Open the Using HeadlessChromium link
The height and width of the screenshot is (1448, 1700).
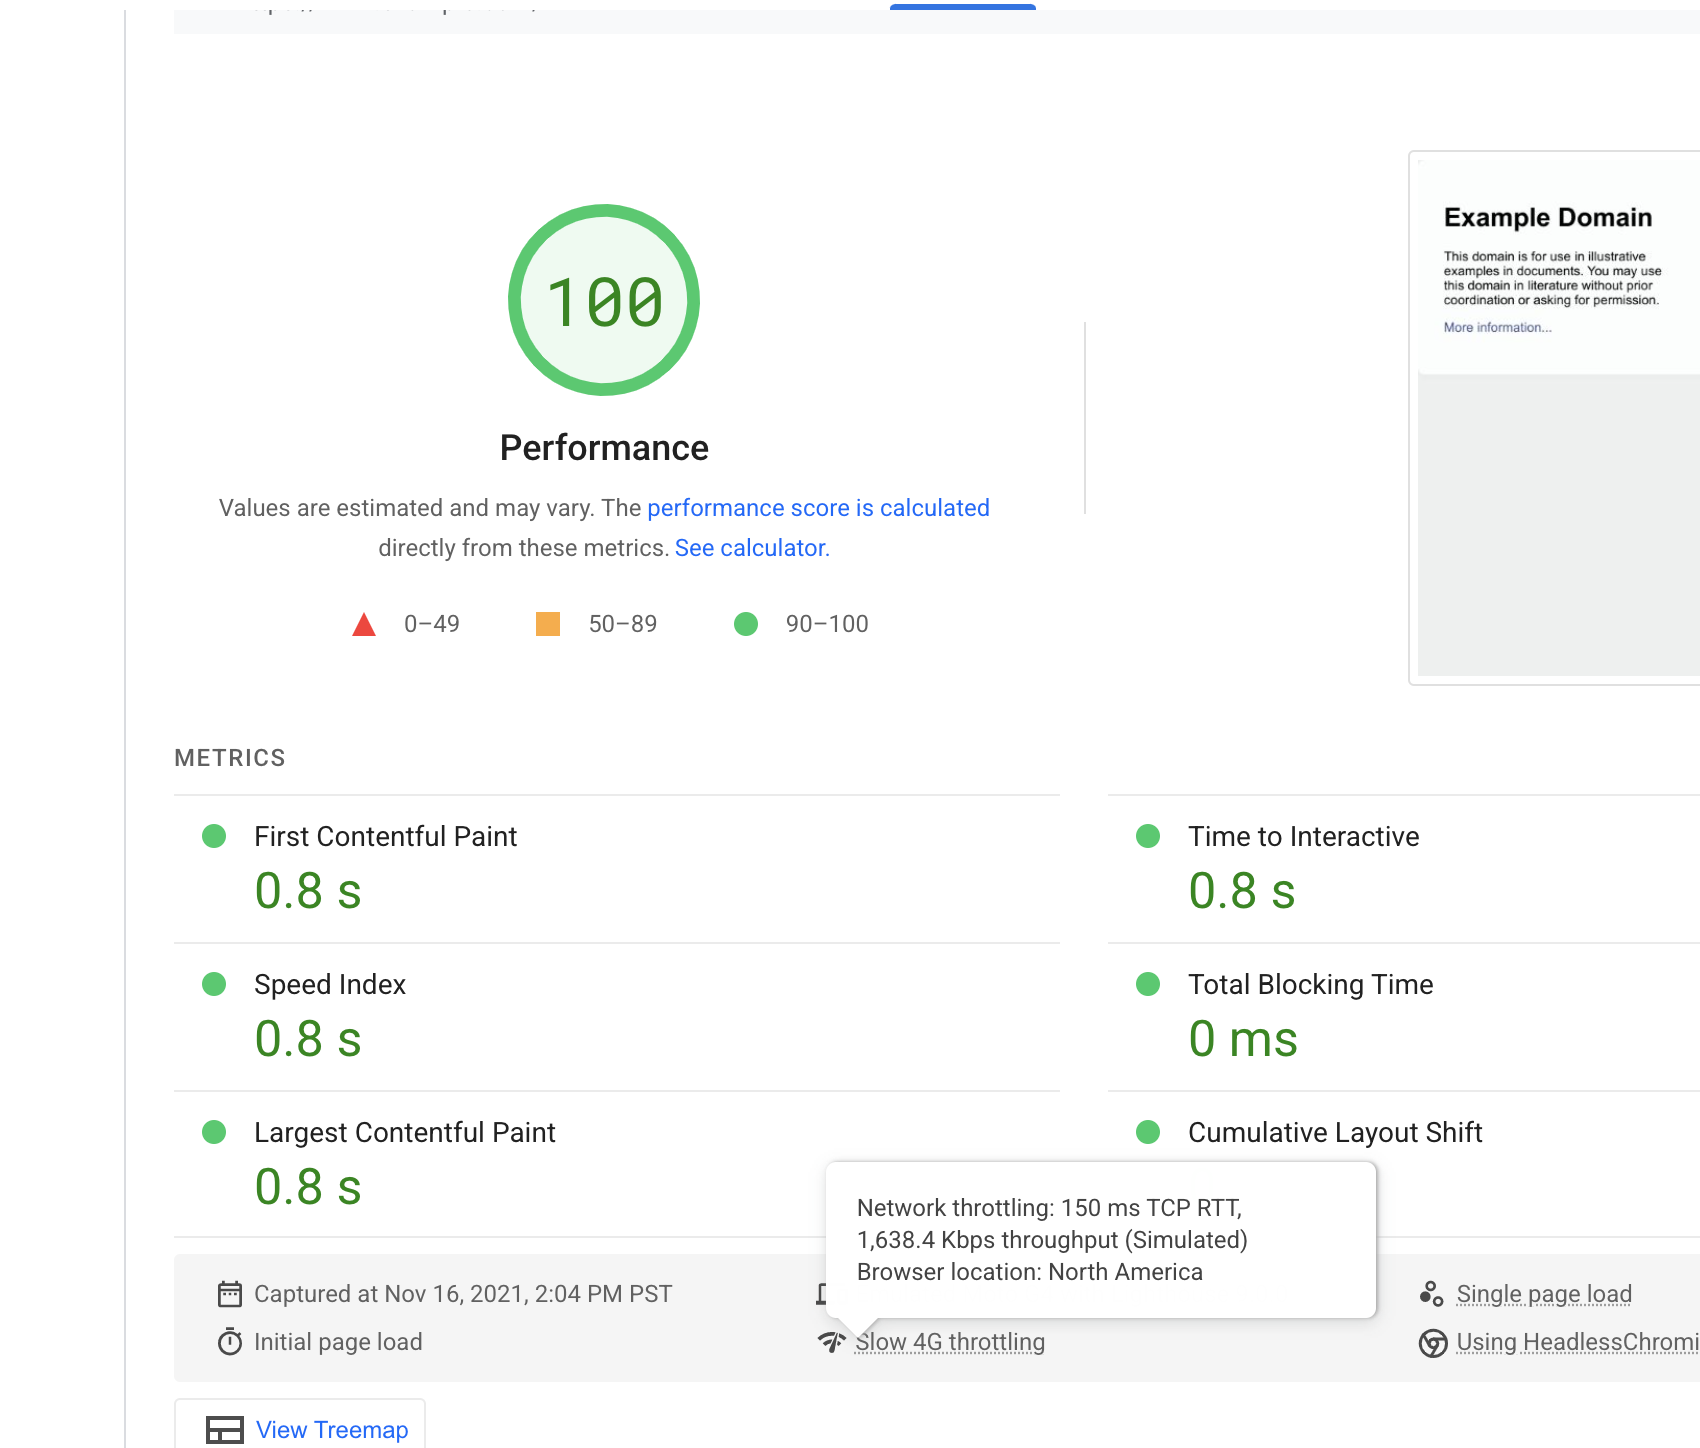1573,1341
